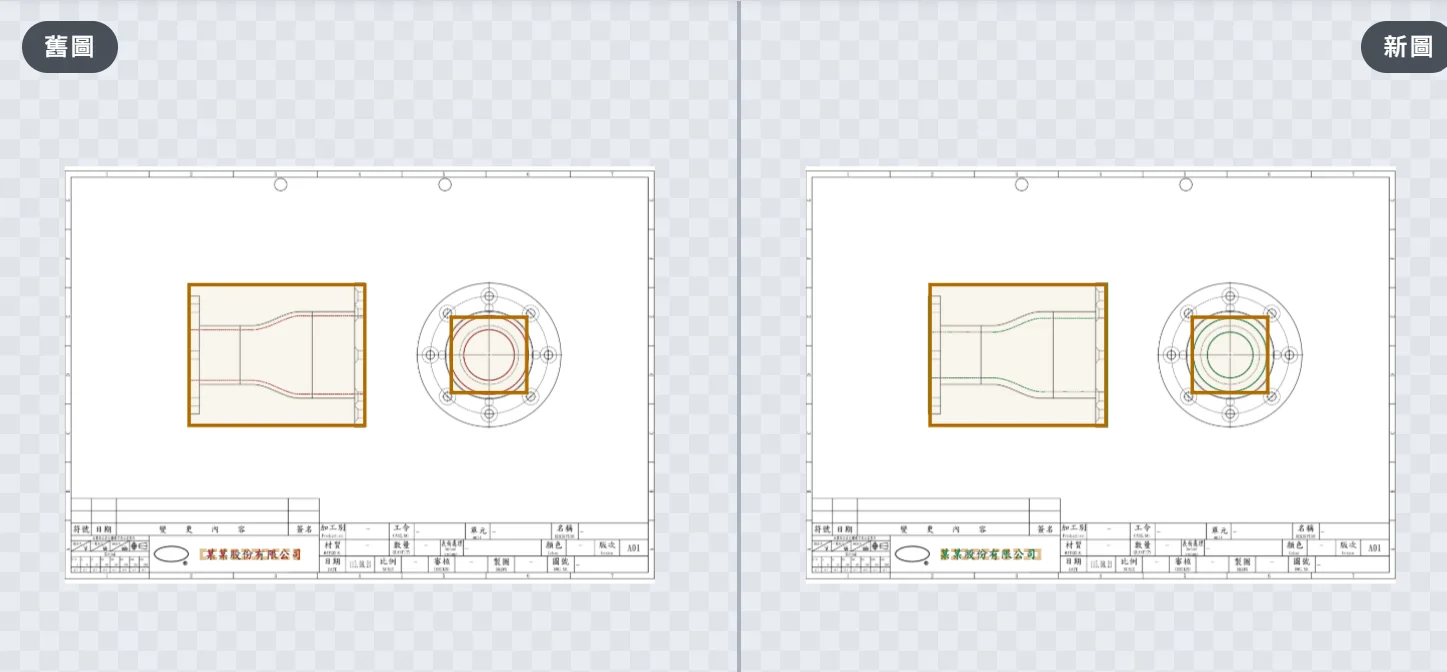Screen dimensions: 1447x672
Task: Click the oval logo in old drawing title block
Action: [172, 554]
